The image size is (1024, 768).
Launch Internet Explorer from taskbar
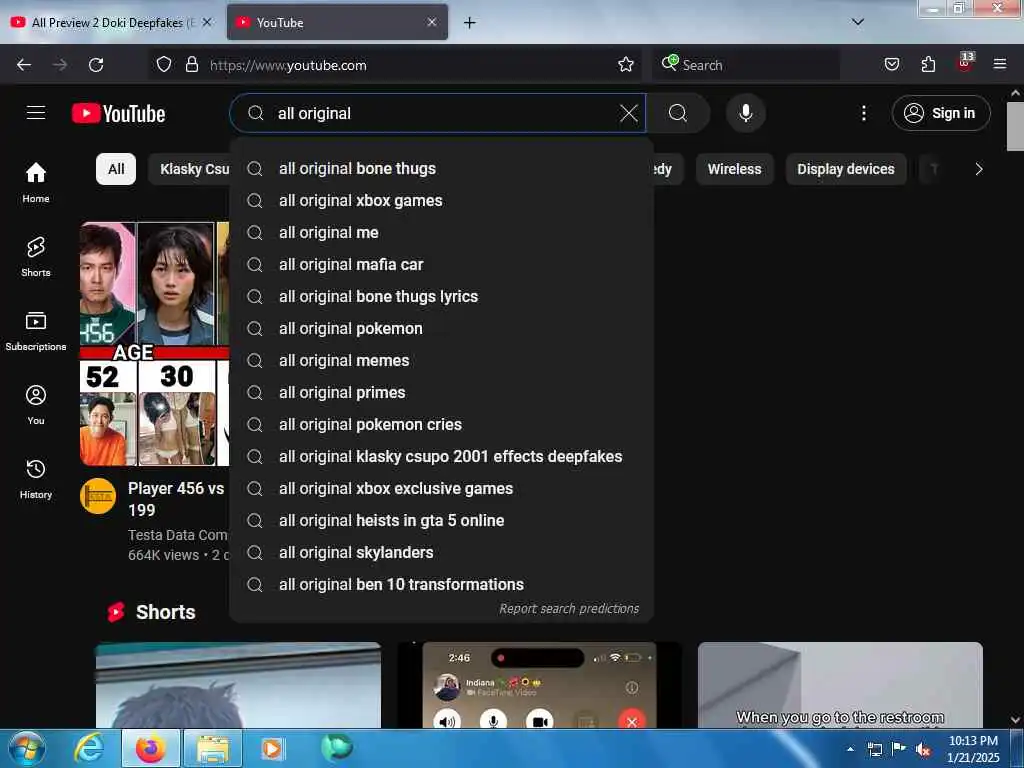(x=88, y=748)
